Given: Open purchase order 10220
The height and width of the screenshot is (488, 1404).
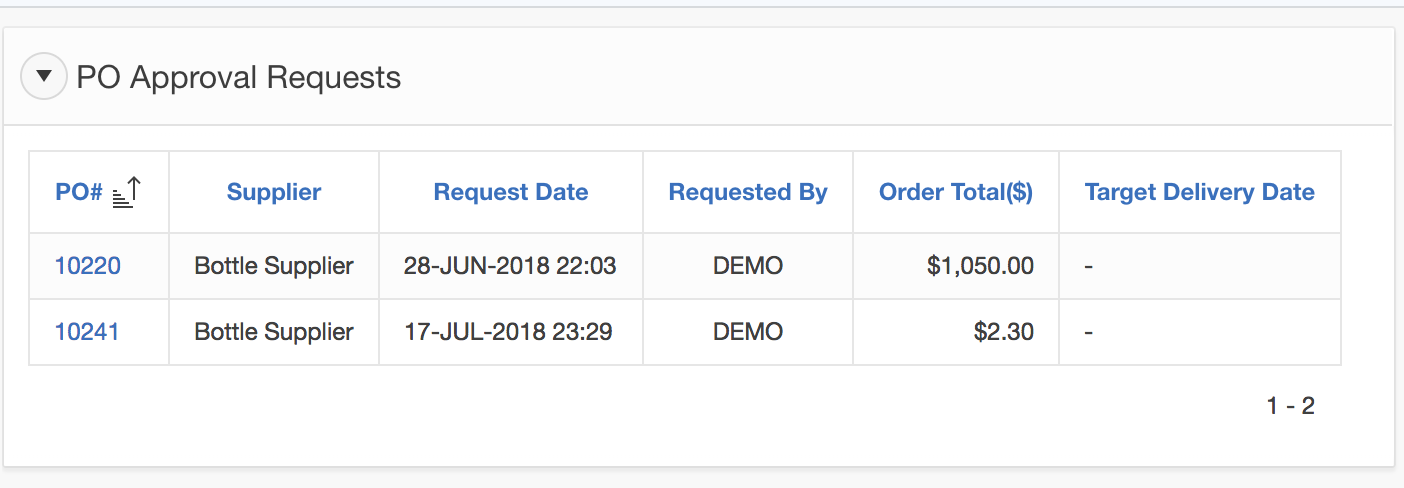Looking at the screenshot, I should pos(88,266).
